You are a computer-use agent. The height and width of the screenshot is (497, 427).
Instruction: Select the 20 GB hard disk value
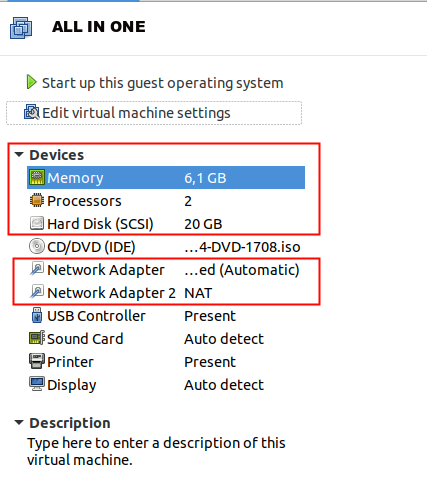[203, 224]
